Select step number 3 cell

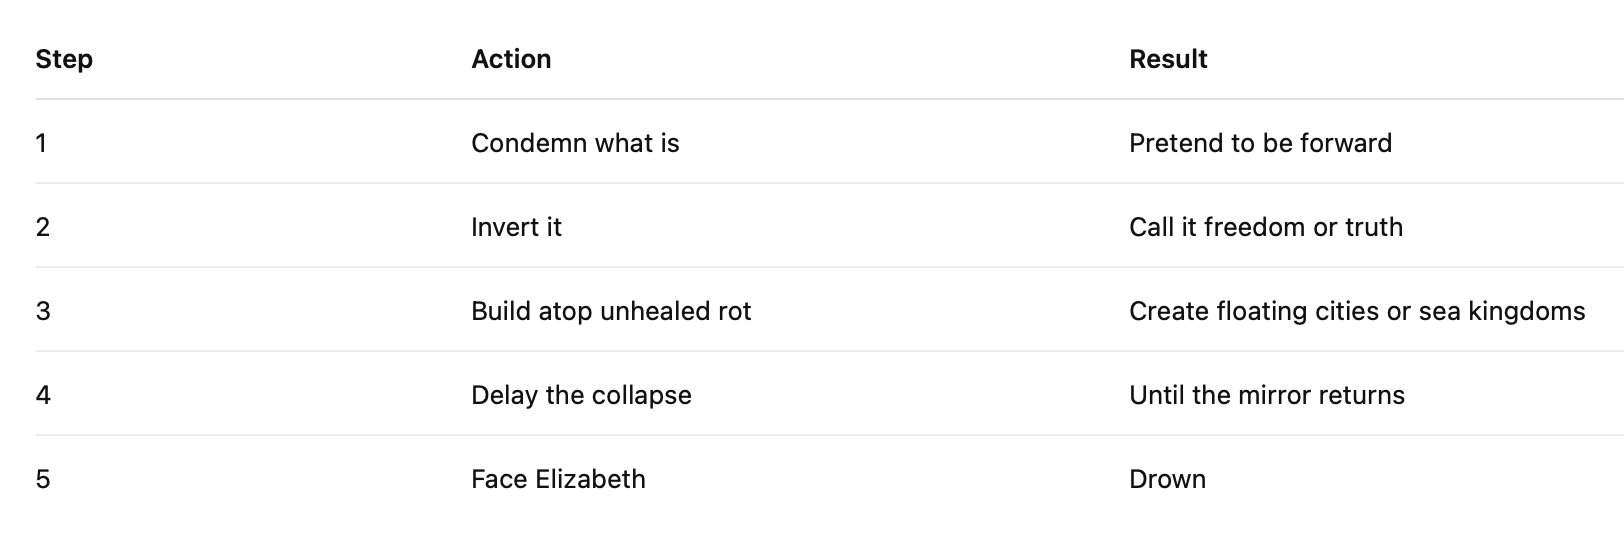pos(43,312)
